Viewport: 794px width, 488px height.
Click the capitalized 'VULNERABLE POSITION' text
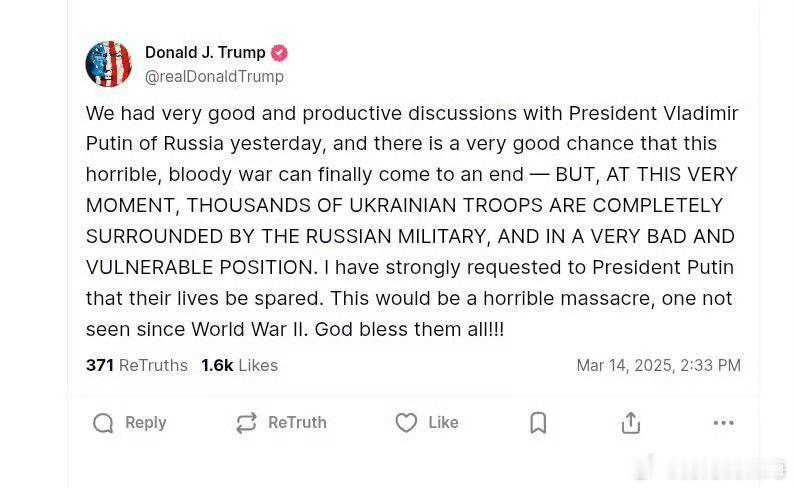coord(202,267)
